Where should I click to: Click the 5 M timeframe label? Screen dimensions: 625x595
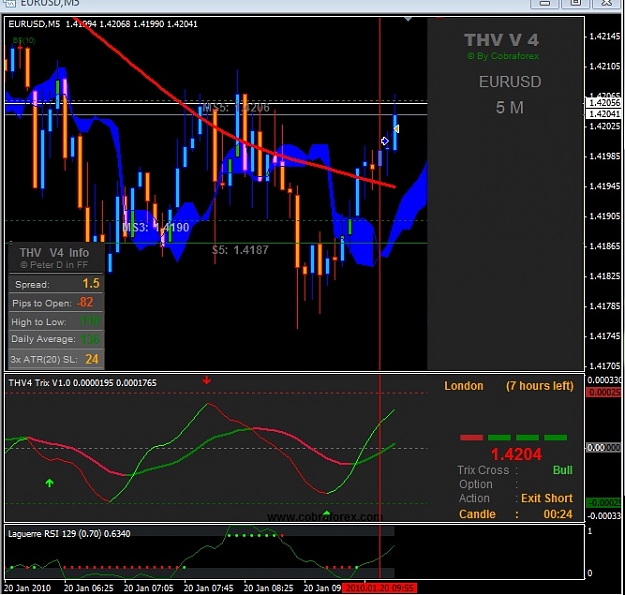coord(509,108)
